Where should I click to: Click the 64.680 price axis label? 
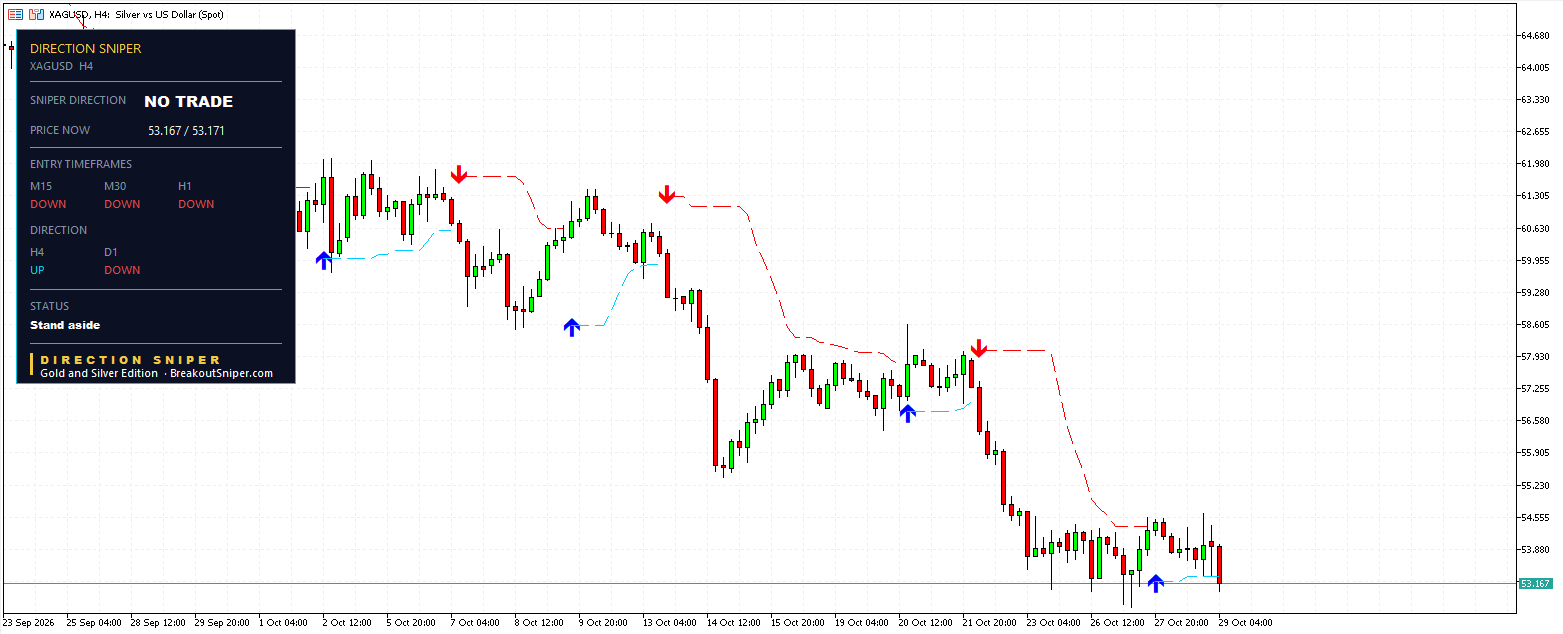click(1535, 36)
